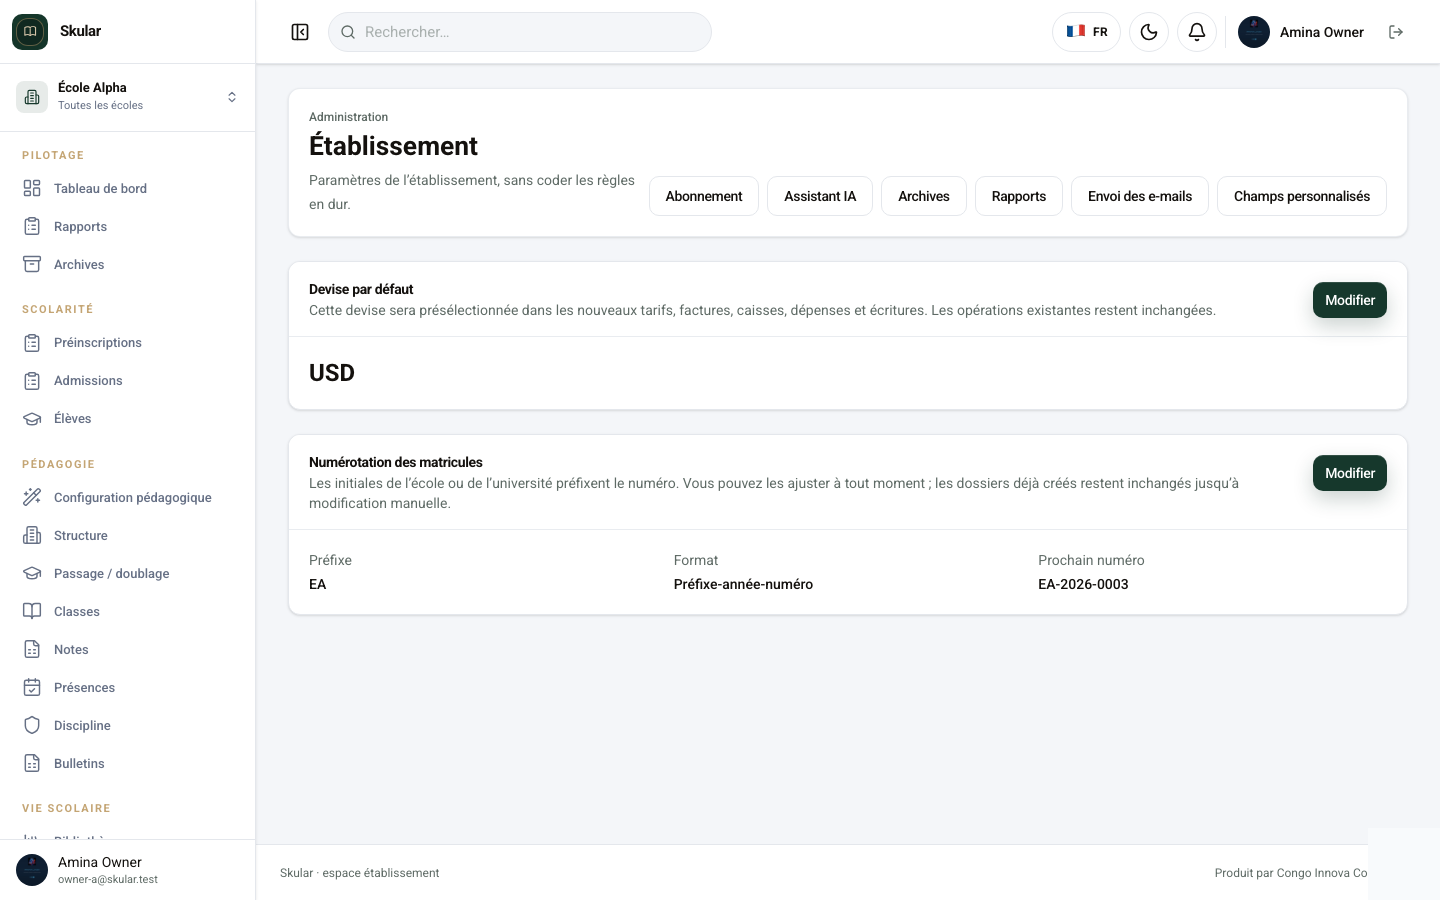Click the logout icon

pyautogui.click(x=1396, y=32)
